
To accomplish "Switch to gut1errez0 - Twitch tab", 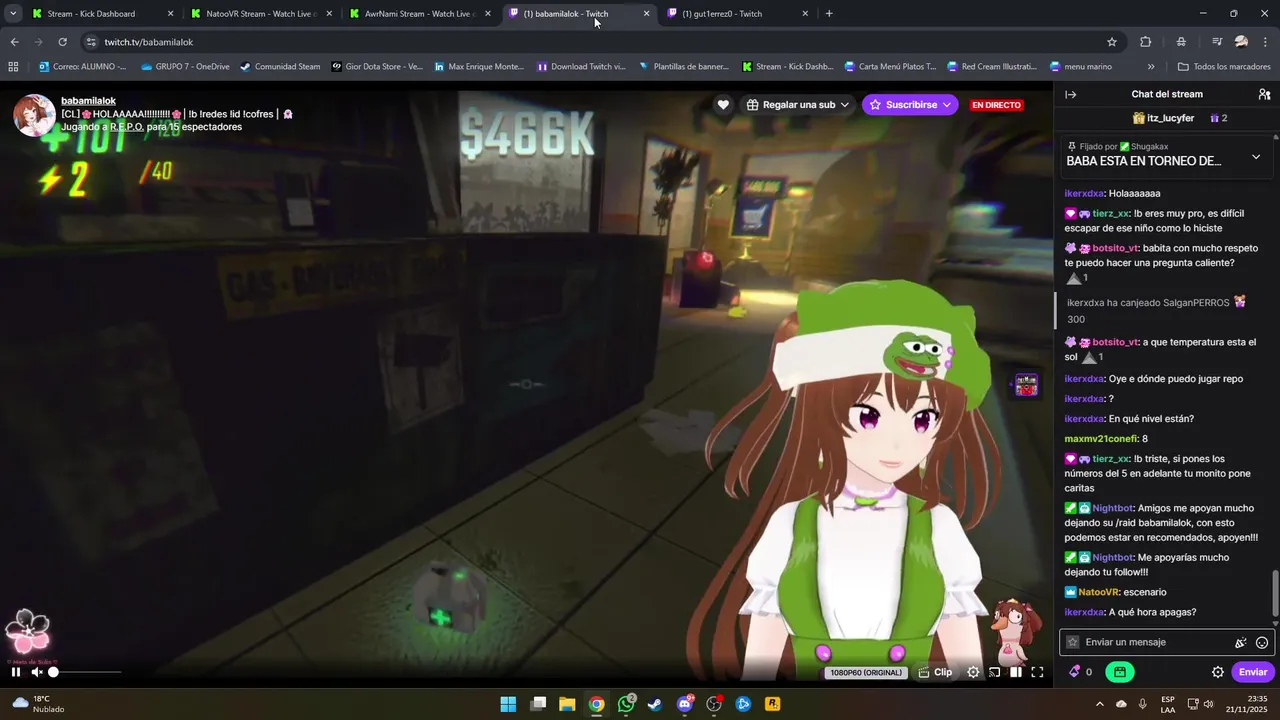I will [738, 14].
